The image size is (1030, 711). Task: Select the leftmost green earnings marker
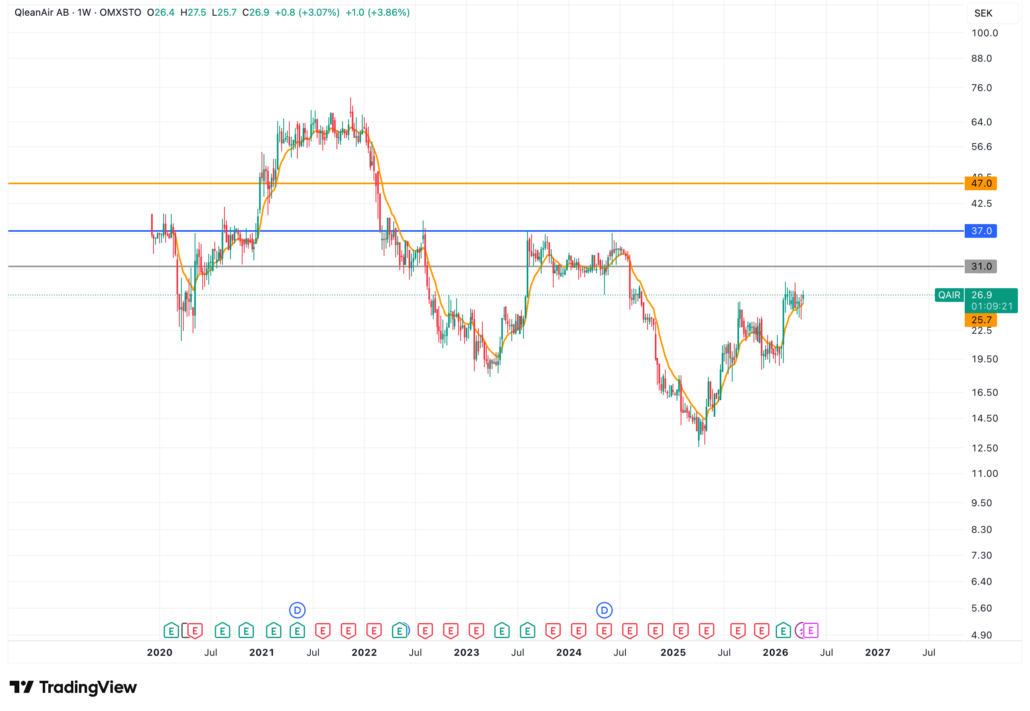pos(171,630)
